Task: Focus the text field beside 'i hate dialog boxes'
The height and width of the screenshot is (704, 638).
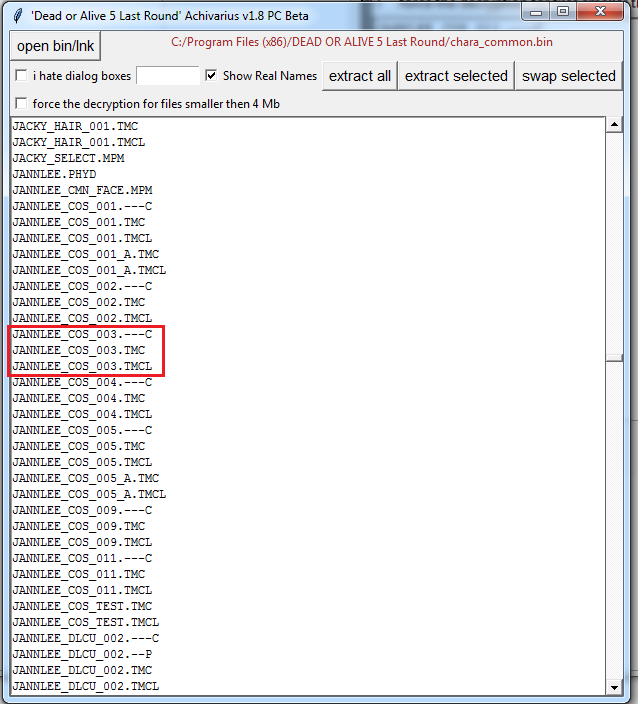Action: (168, 75)
